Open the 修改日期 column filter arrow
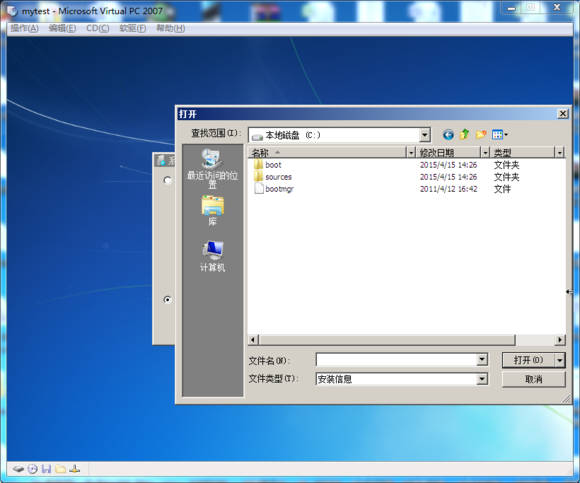 pos(485,152)
